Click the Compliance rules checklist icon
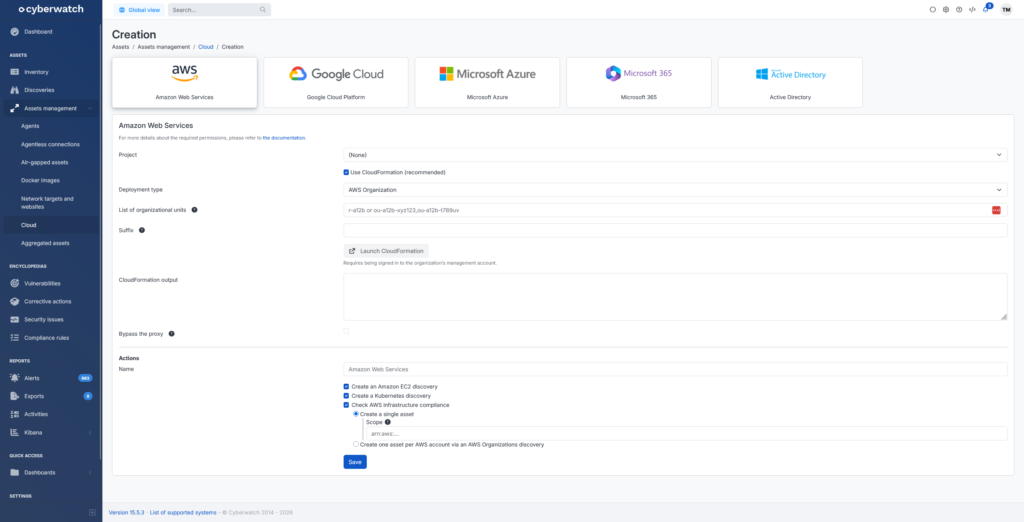This screenshot has height=522, width=1024. click(14, 338)
